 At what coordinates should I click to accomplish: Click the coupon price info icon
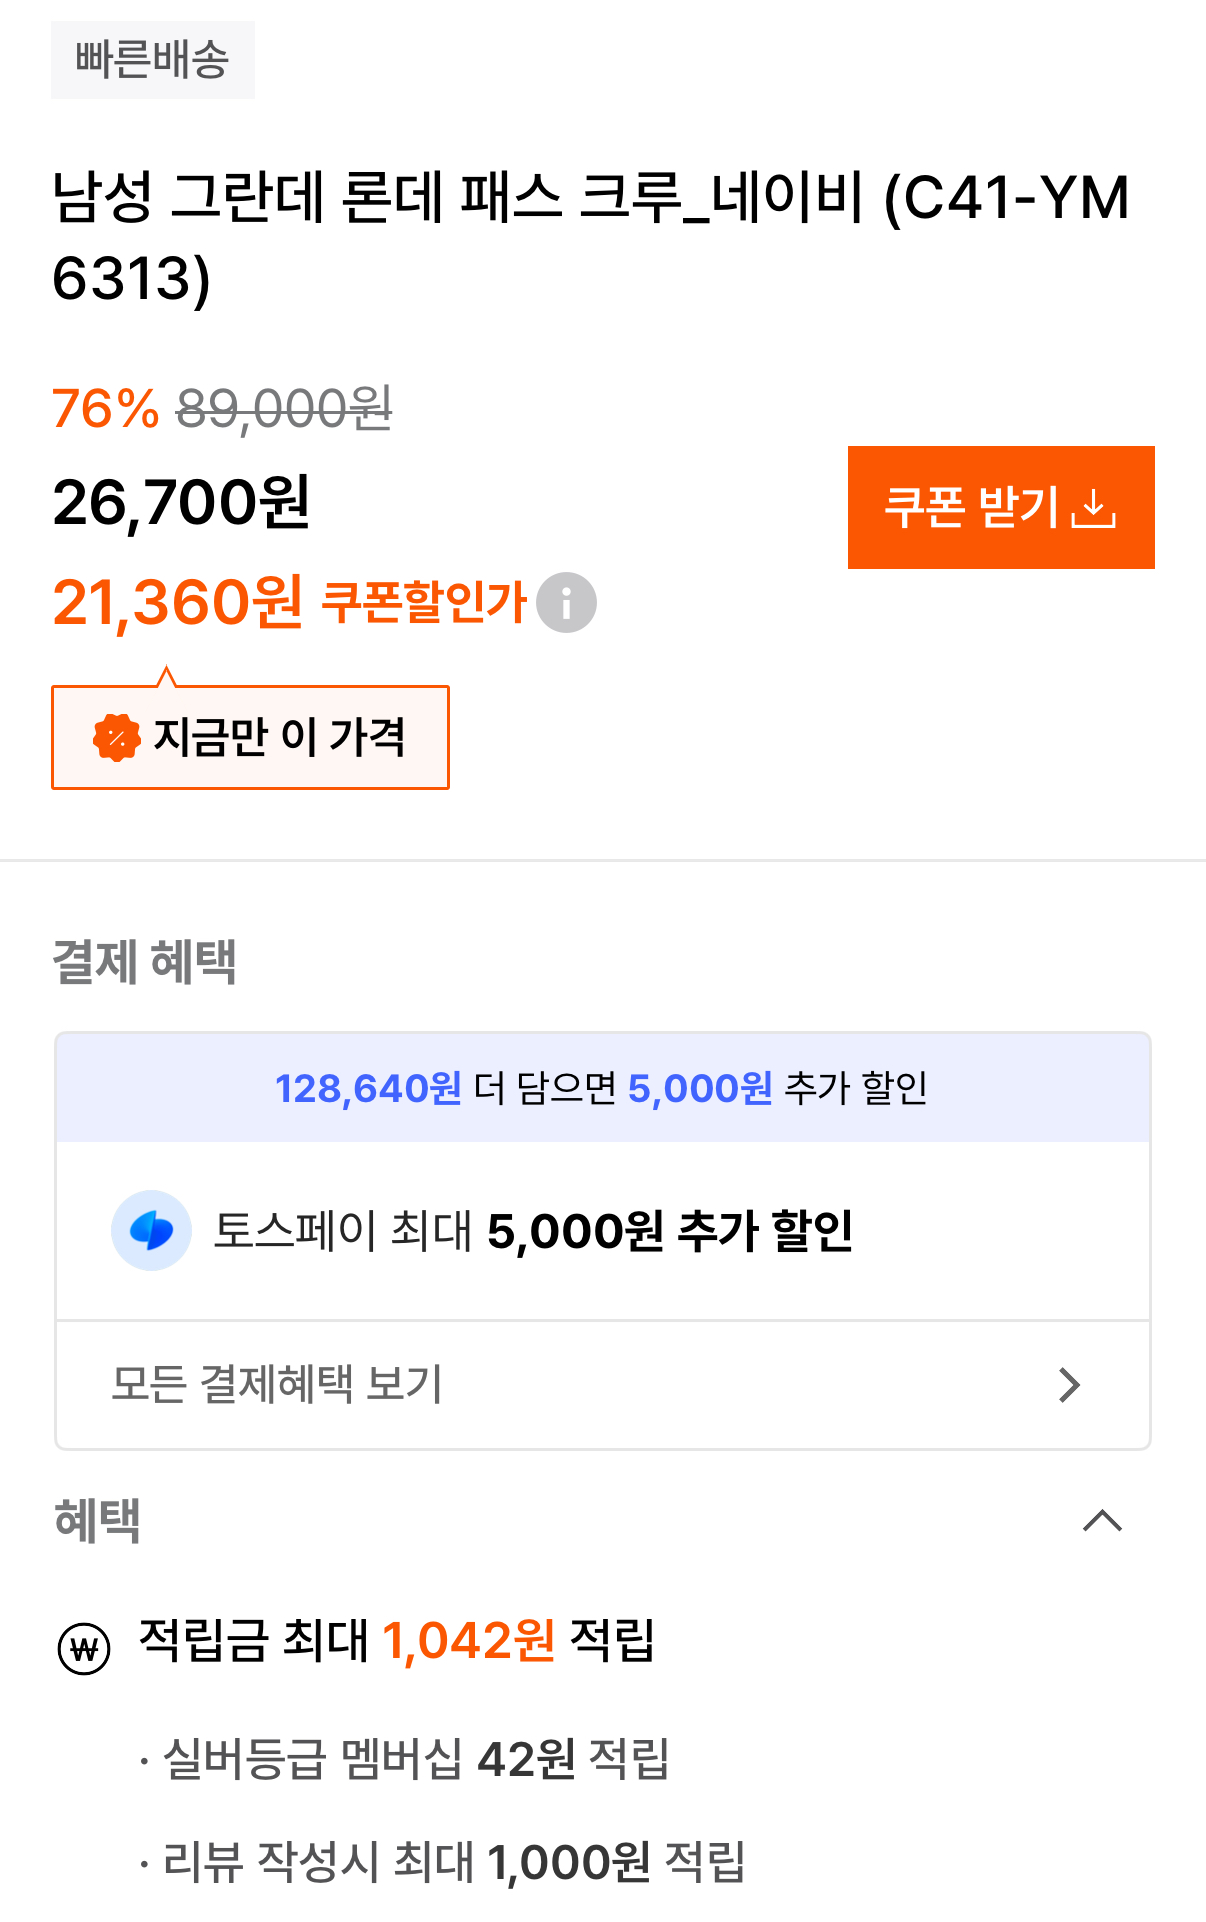pos(566,603)
